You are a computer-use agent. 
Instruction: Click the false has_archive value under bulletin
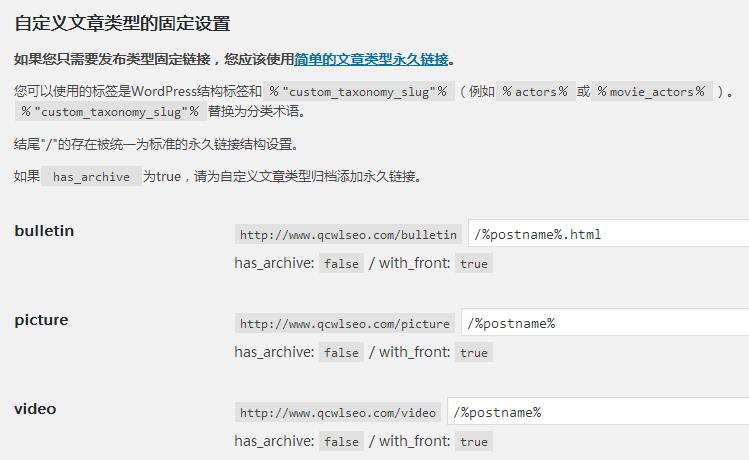tap(342, 264)
